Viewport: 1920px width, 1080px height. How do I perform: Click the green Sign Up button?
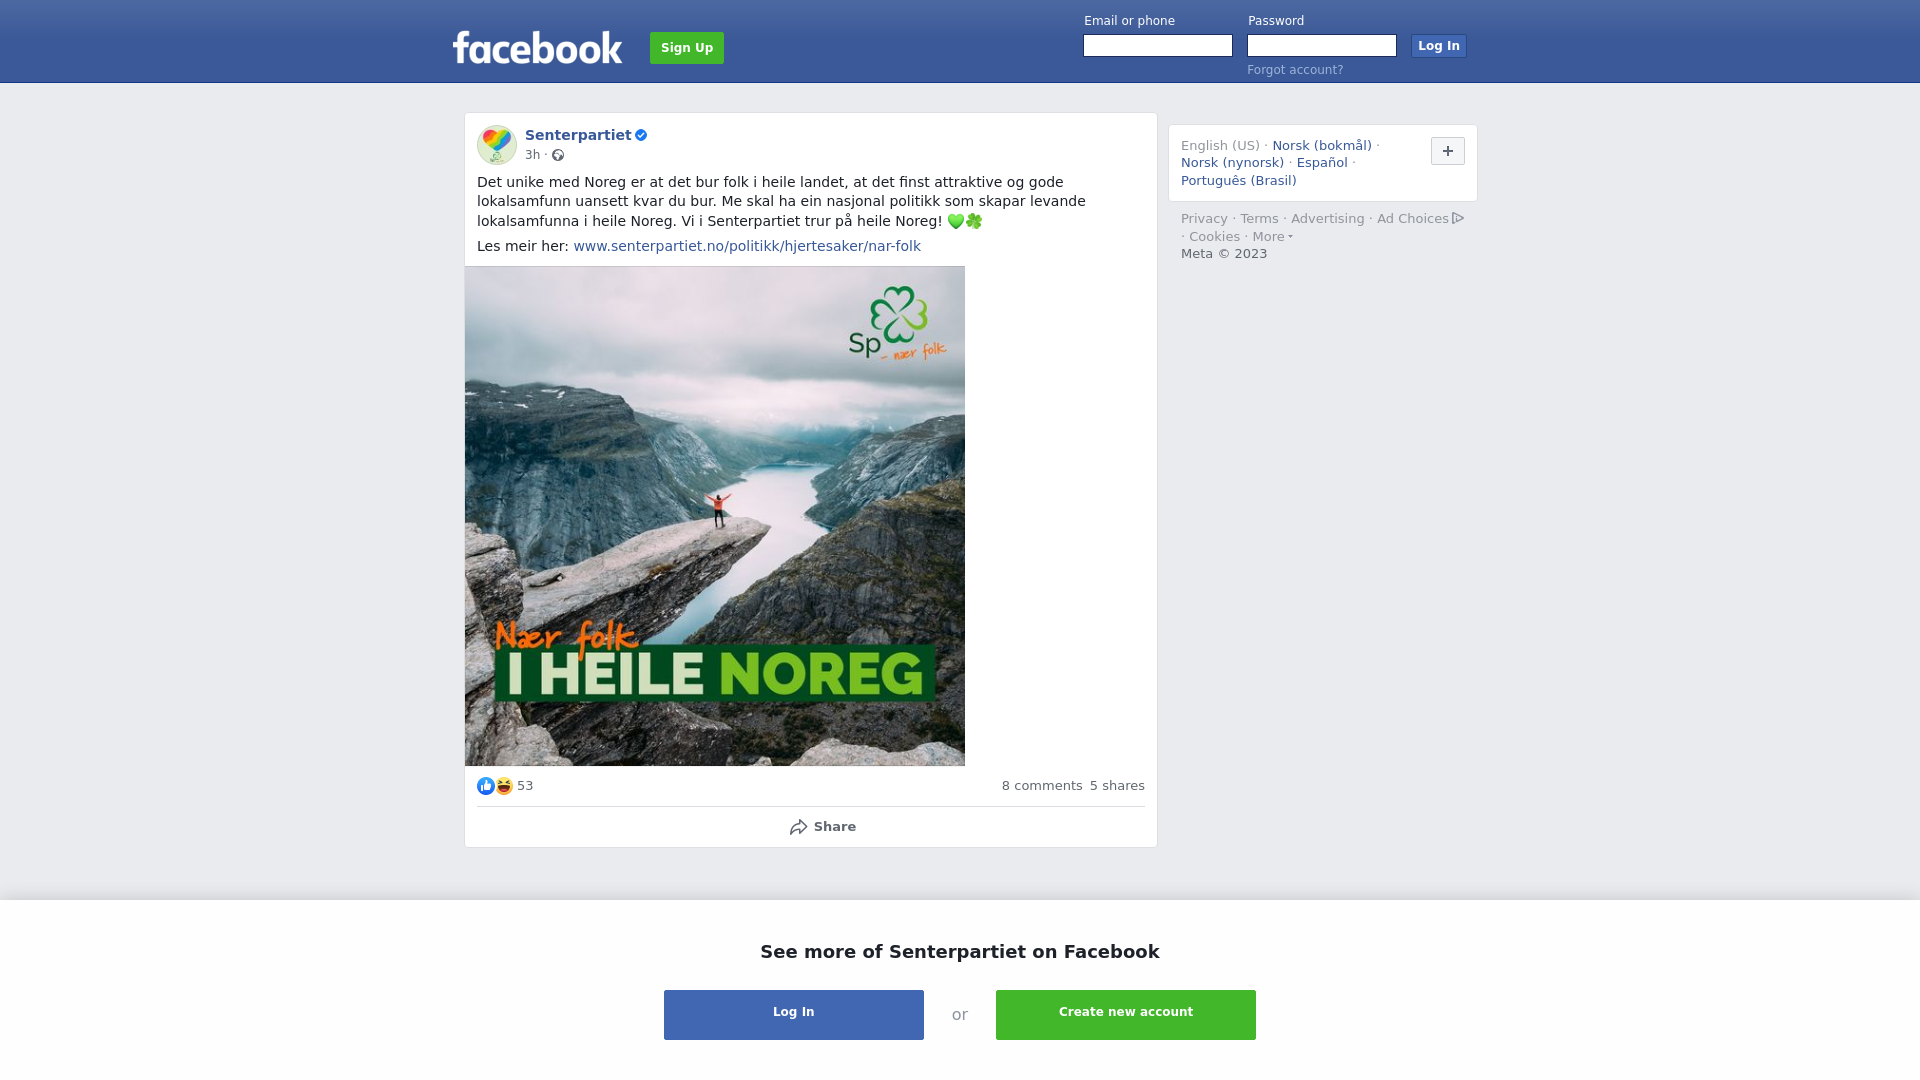coord(687,48)
